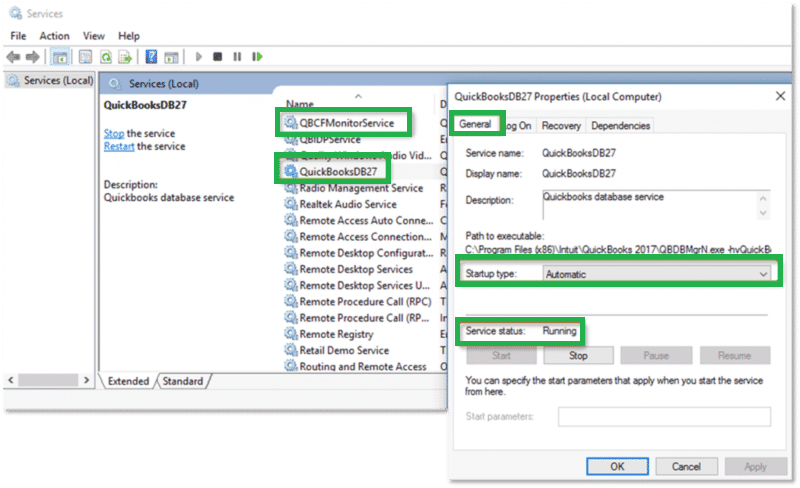The height and width of the screenshot is (488, 800).
Task: Select the Remote Procedure Call (RP... row
Action: coord(359,318)
